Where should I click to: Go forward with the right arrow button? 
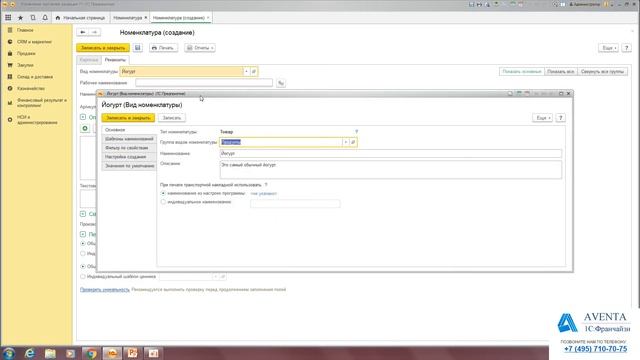[95, 32]
